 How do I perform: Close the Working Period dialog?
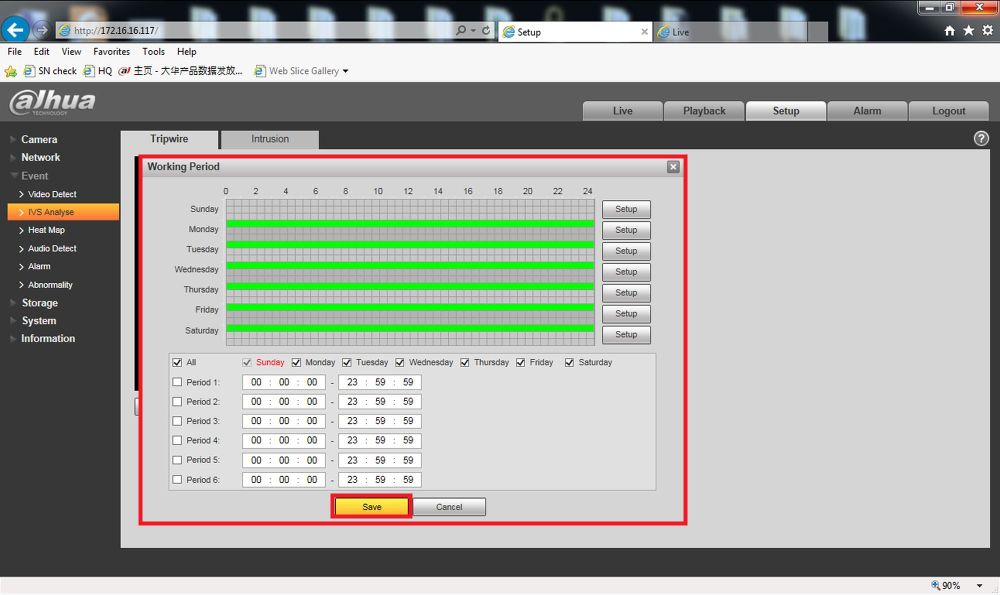[673, 167]
